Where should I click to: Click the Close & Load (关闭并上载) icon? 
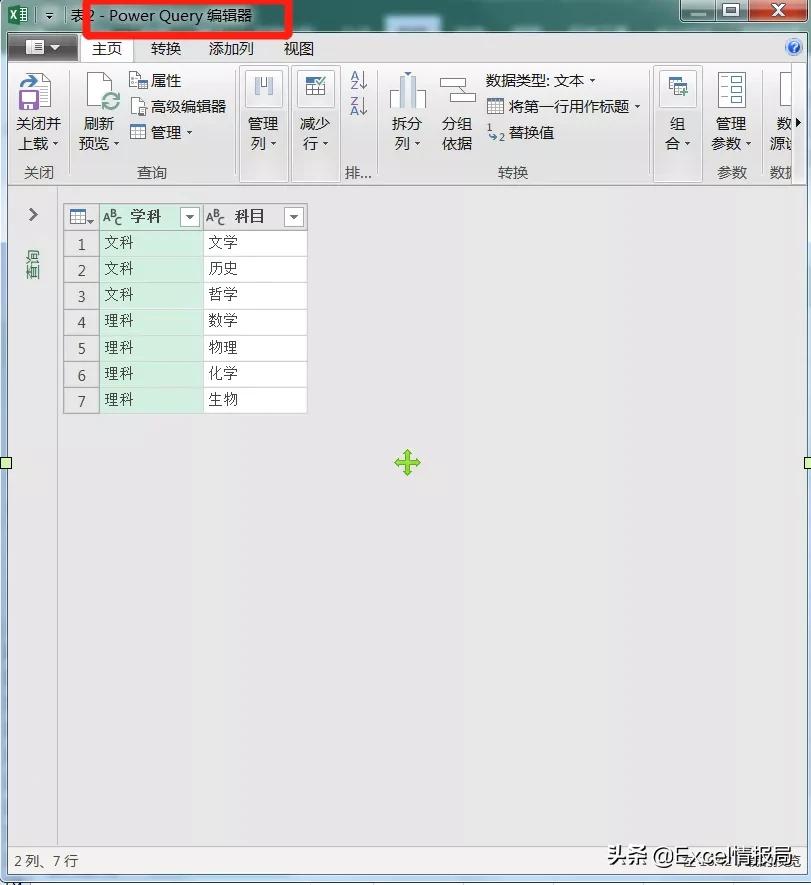(x=35, y=92)
